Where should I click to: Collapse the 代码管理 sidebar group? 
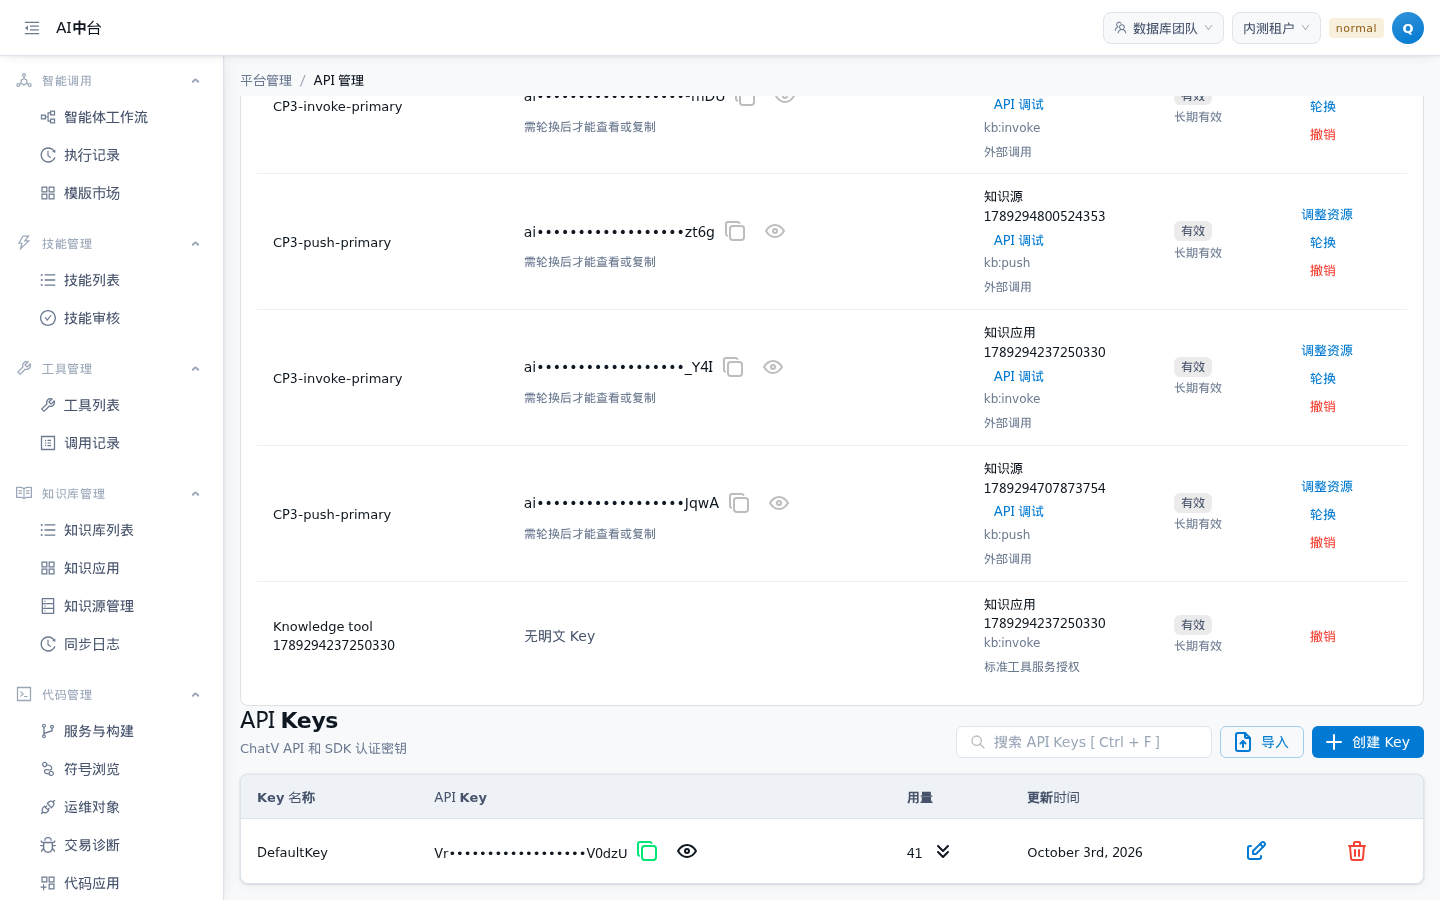[196, 695]
